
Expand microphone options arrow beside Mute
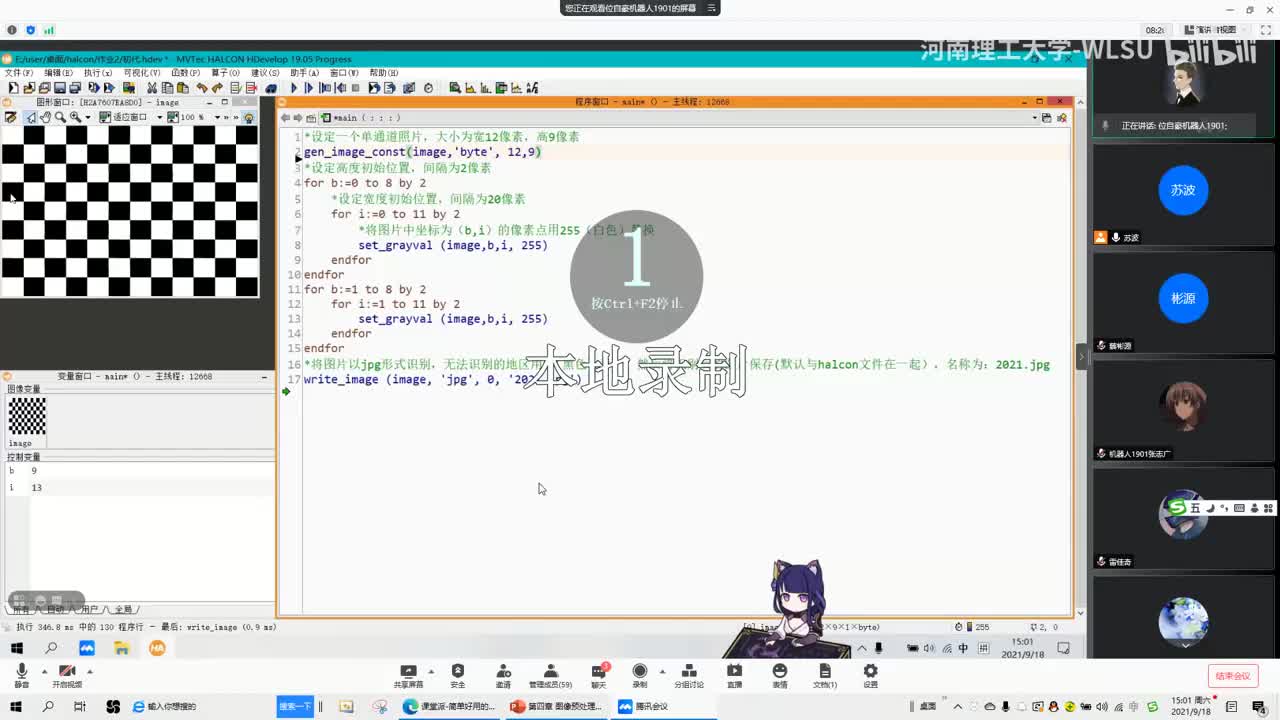pos(43,671)
